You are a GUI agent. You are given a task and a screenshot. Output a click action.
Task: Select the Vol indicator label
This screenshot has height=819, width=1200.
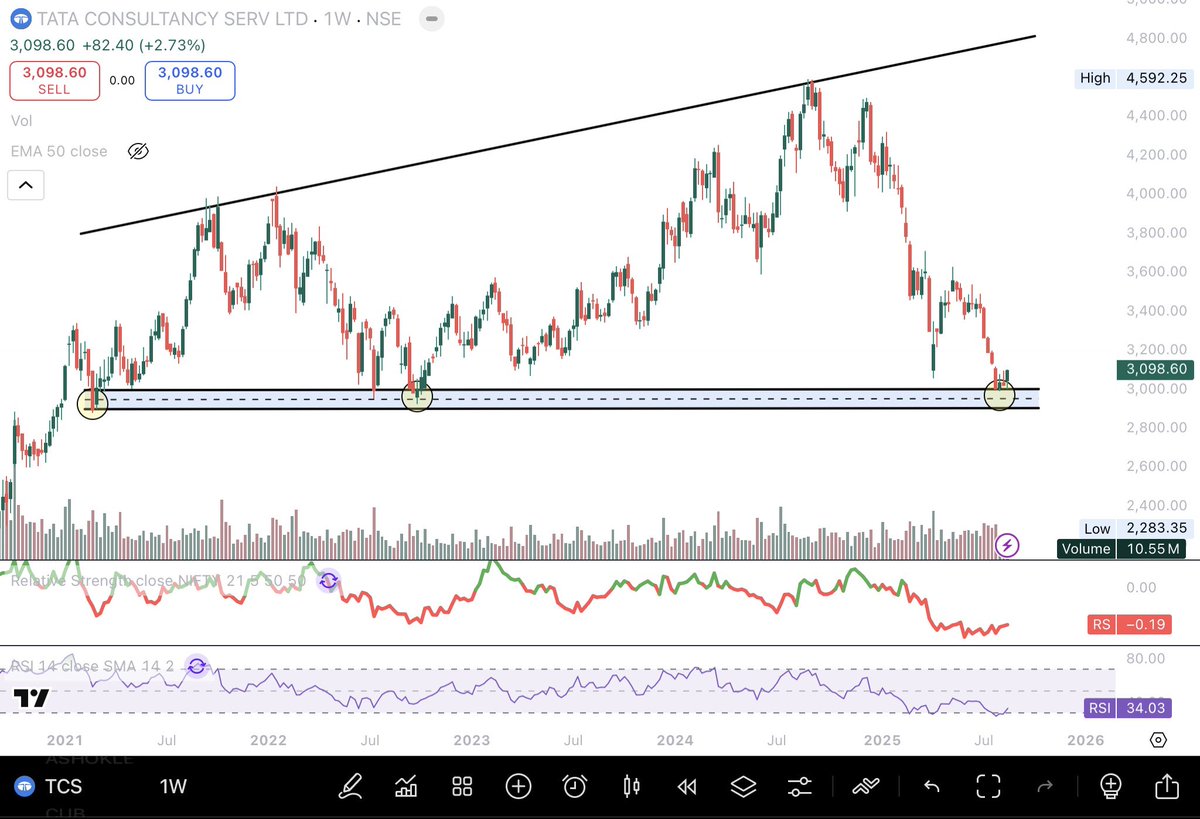[20, 120]
